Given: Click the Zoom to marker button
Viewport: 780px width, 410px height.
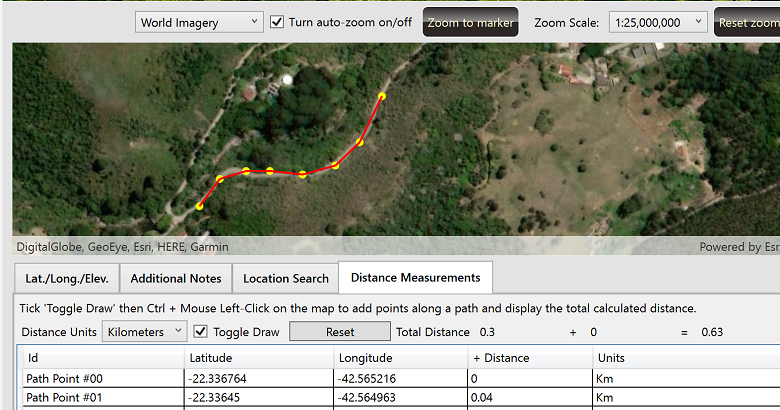Looking at the screenshot, I should [x=471, y=22].
